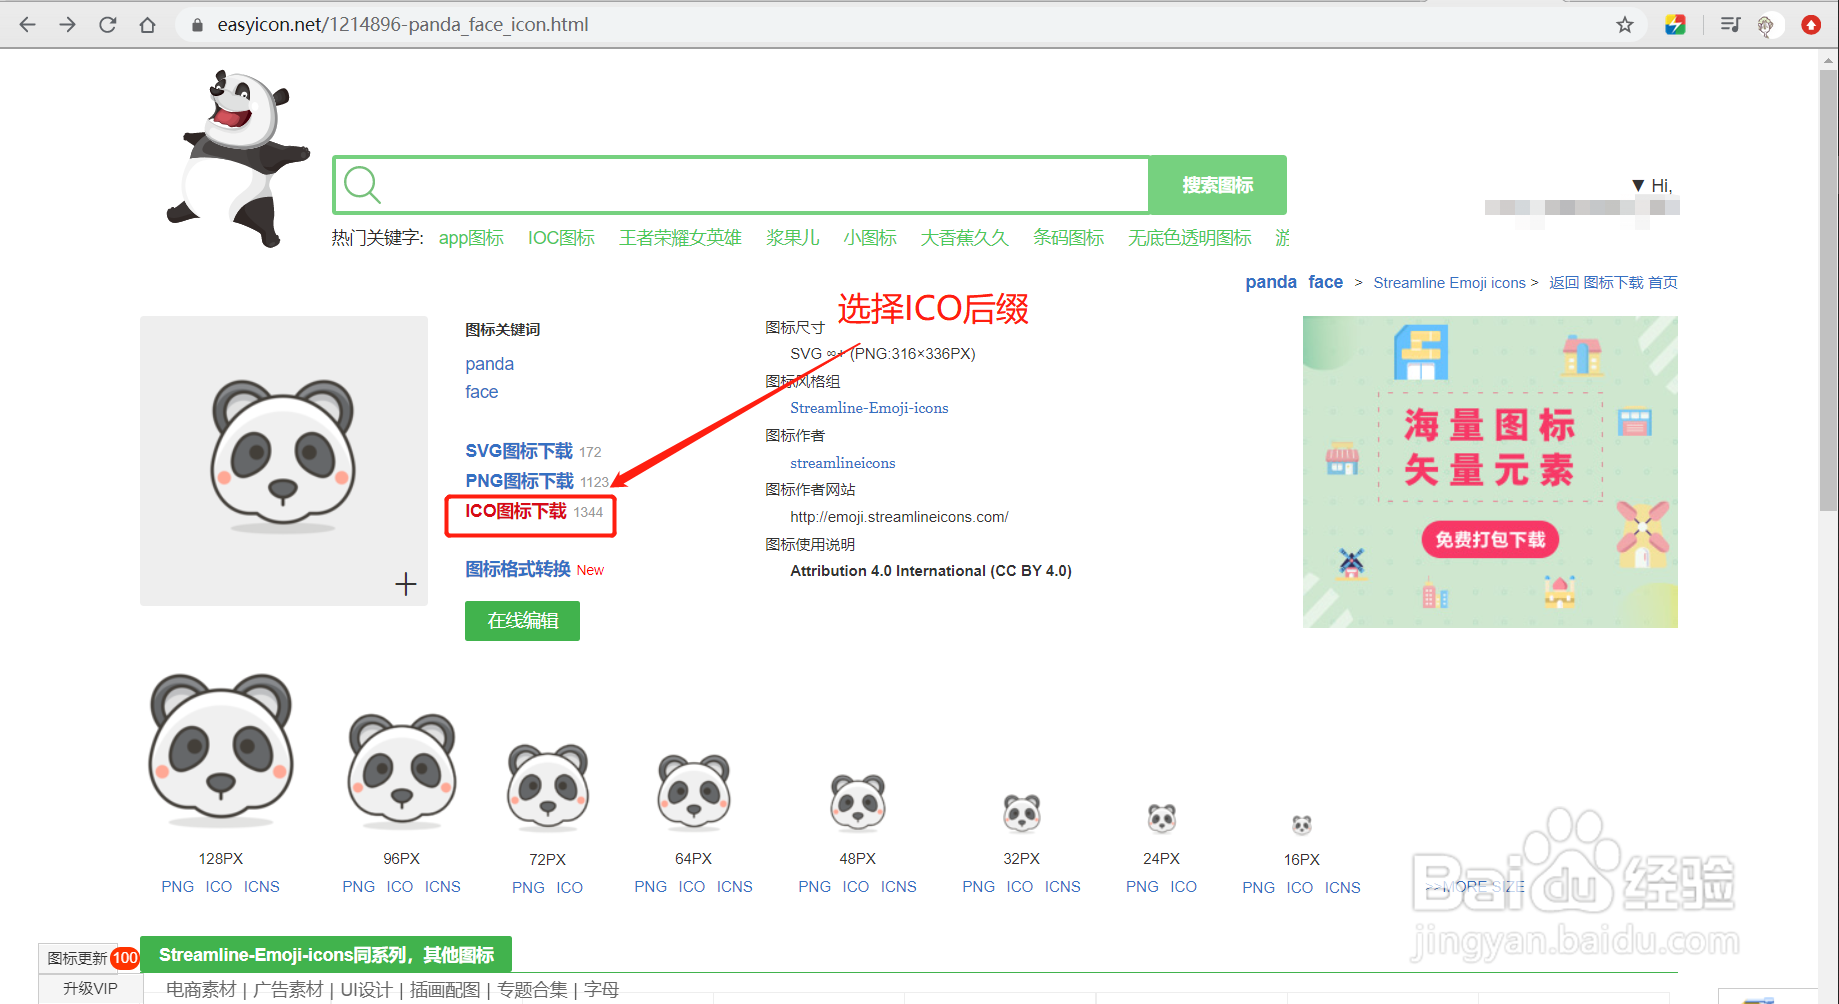The height and width of the screenshot is (1004, 1839).
Task: Click the page vertical scrollbar
Action: point(1828,290)
